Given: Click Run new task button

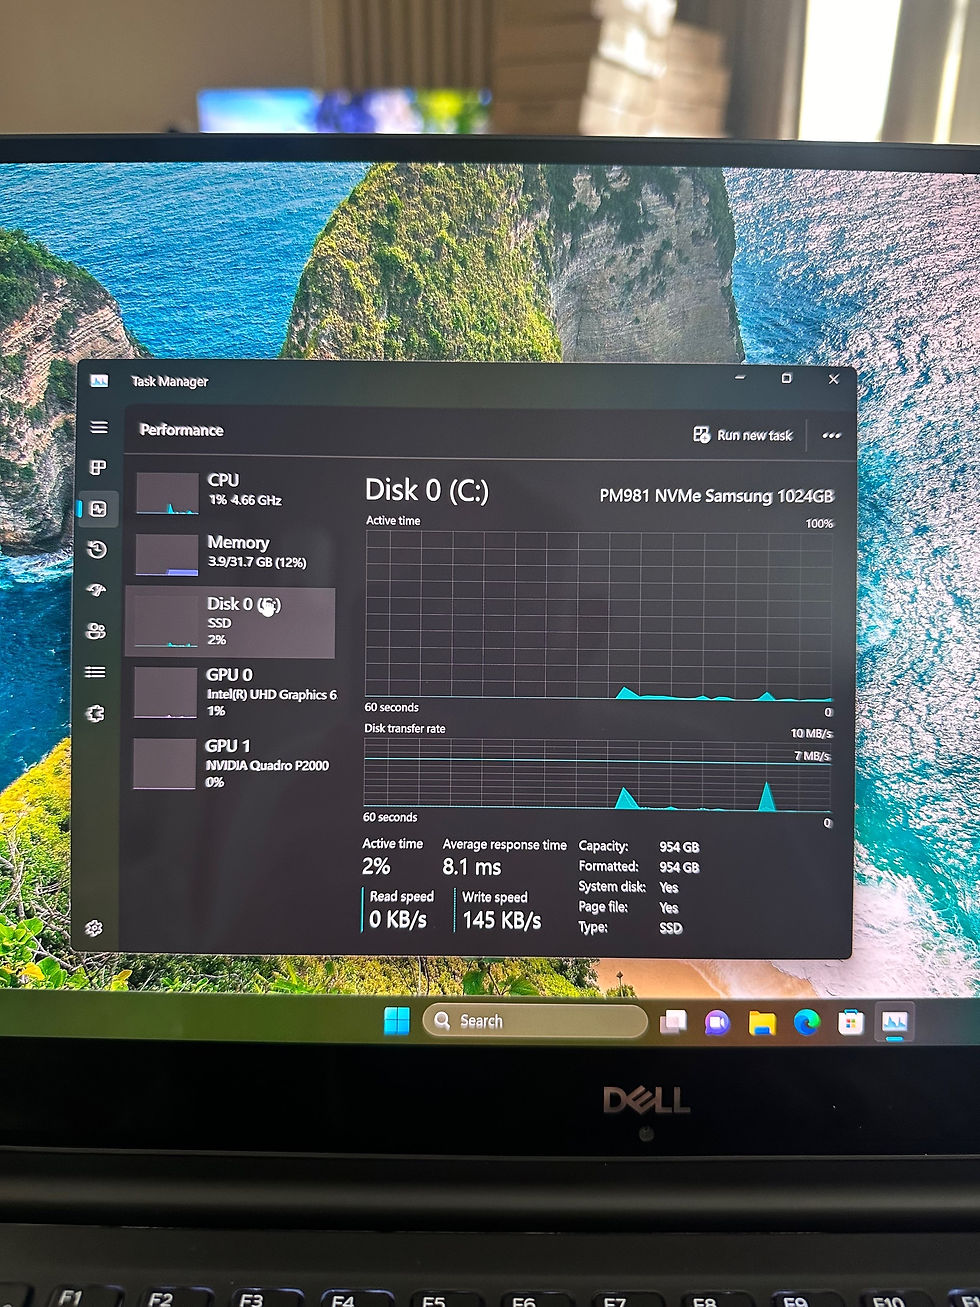Looking at the screenshot, I should pos(743,435).
